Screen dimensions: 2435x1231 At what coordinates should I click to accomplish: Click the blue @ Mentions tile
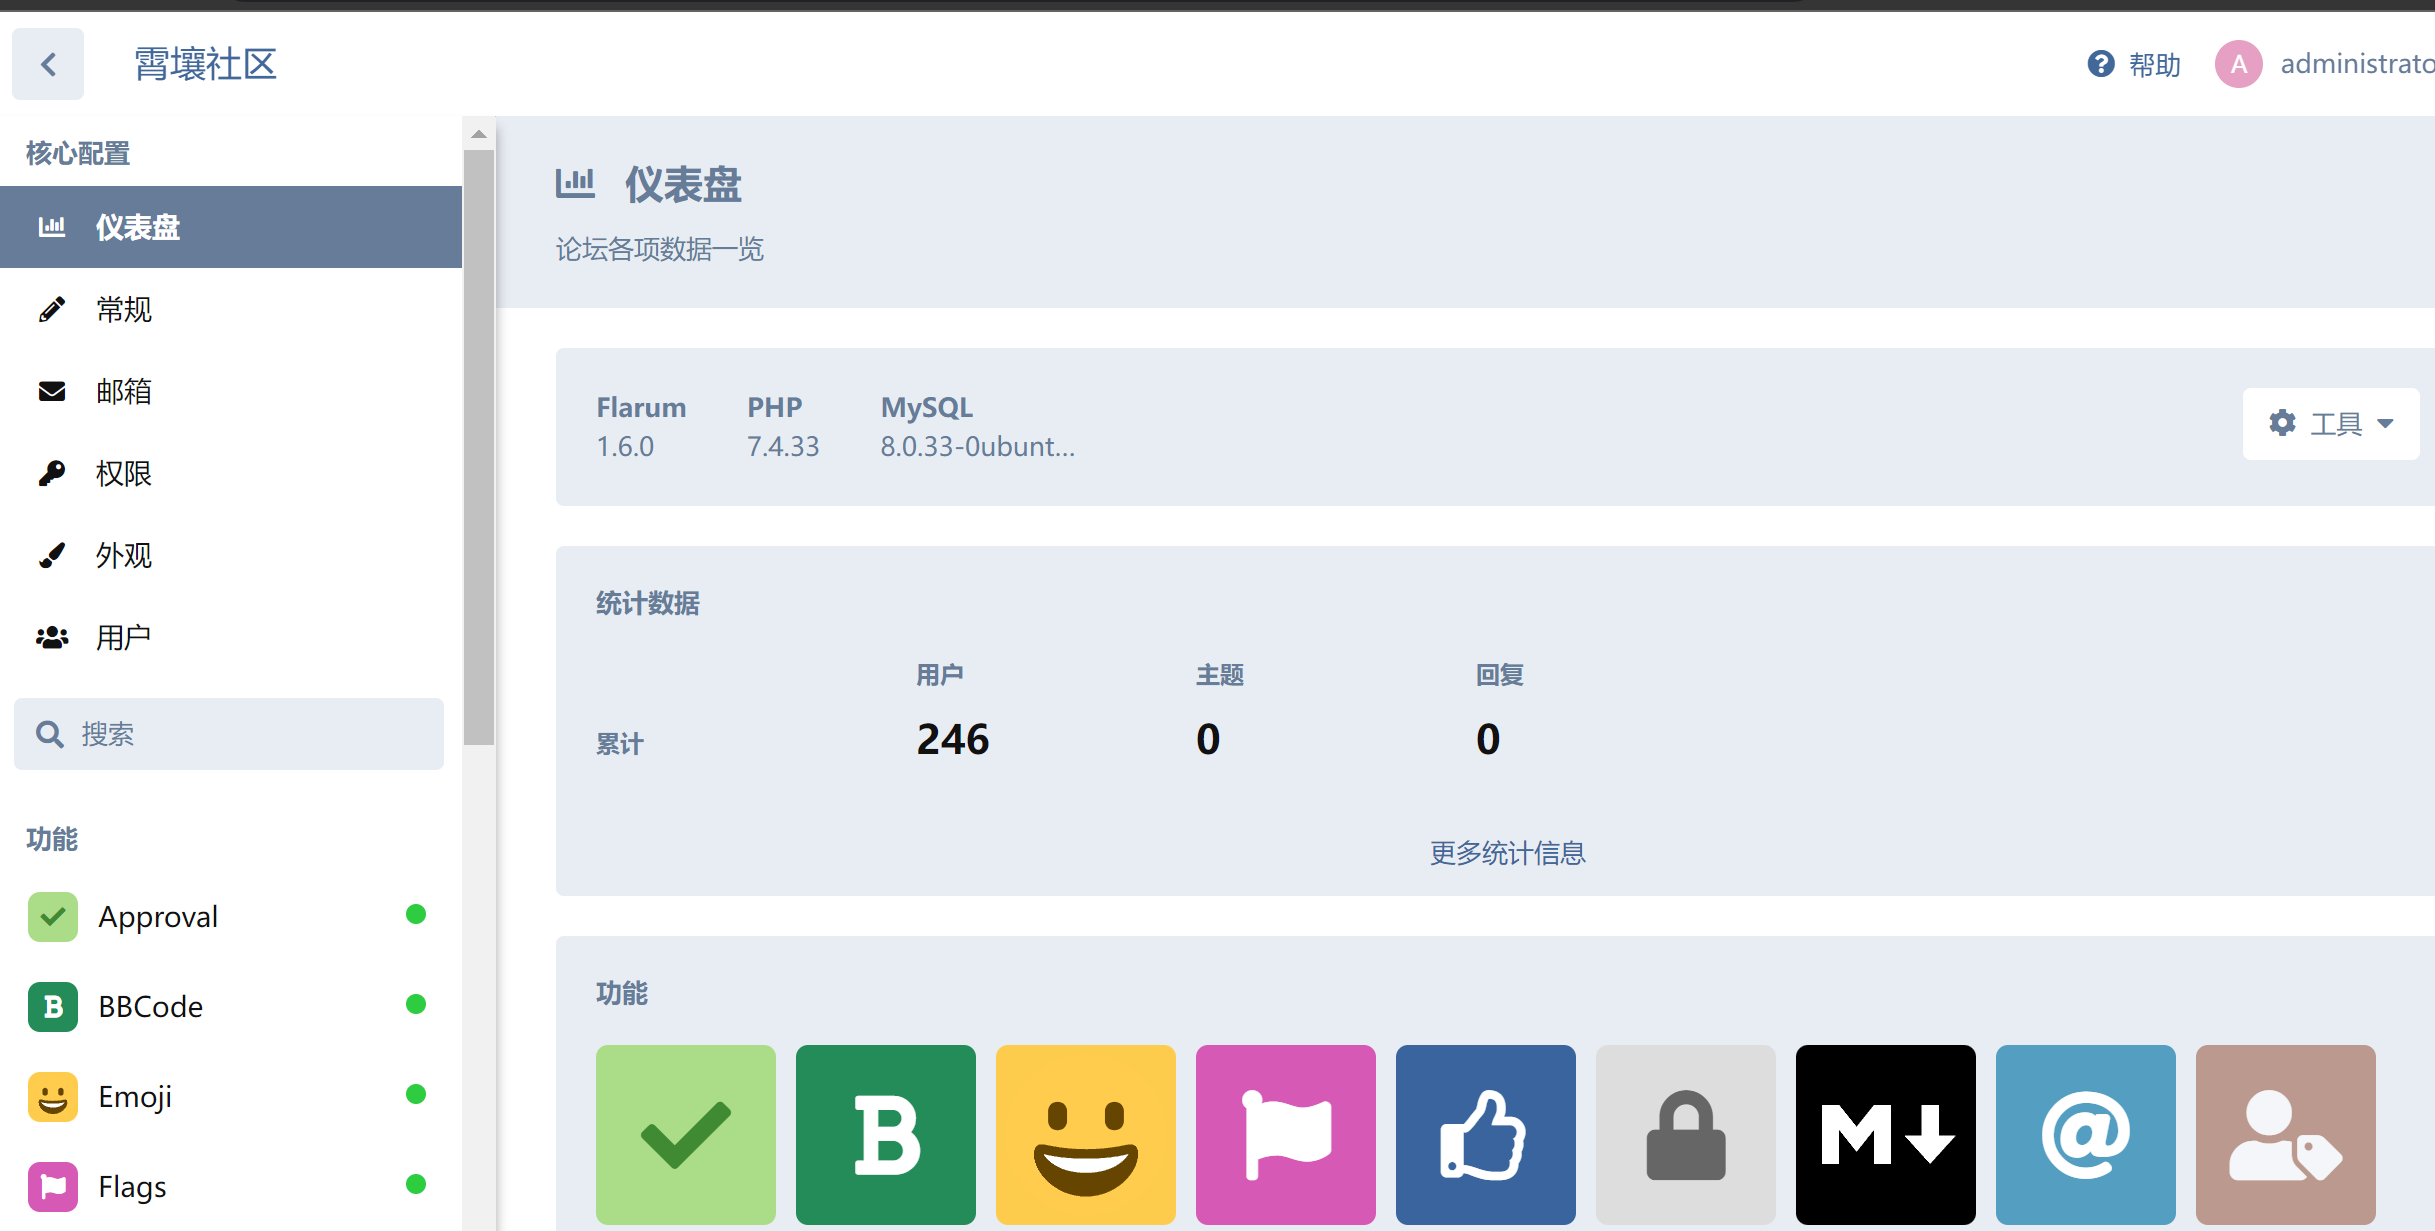coord(2085,1134)
